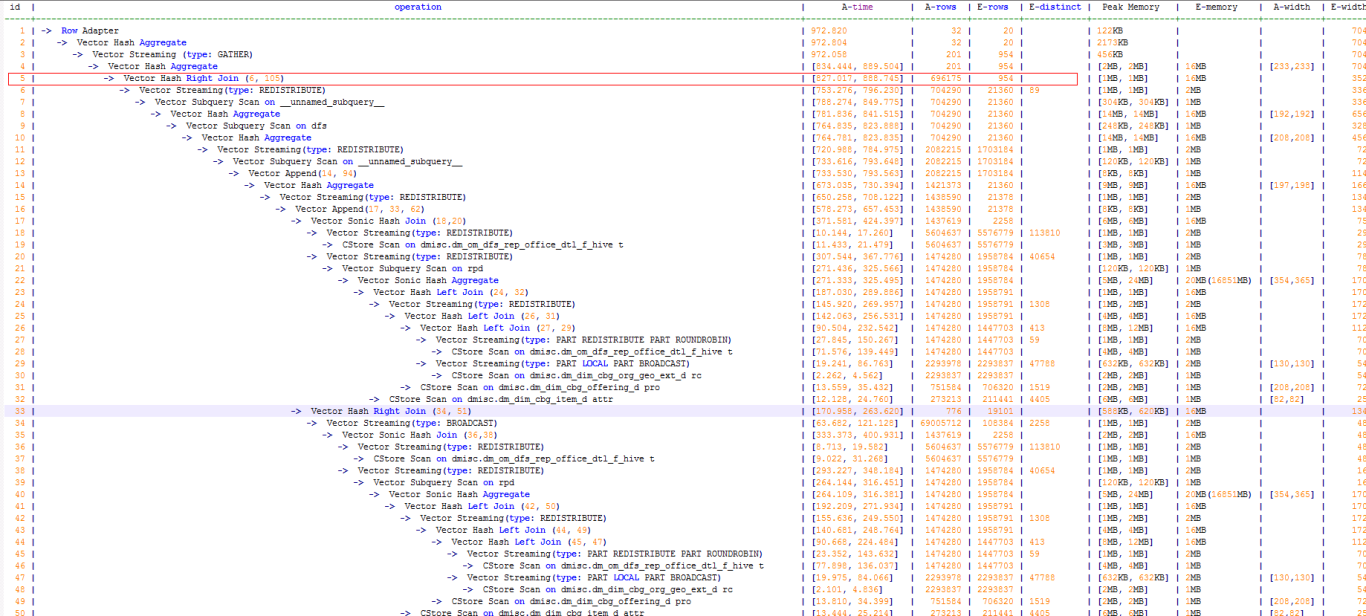Screen dimensions: 1366x616
Task: Click A-time value '972.820'
Action: coord(828,31)
